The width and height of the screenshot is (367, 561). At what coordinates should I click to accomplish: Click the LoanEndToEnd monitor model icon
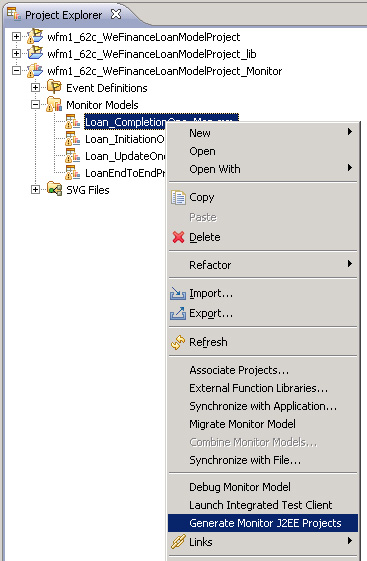click(73, 173)
